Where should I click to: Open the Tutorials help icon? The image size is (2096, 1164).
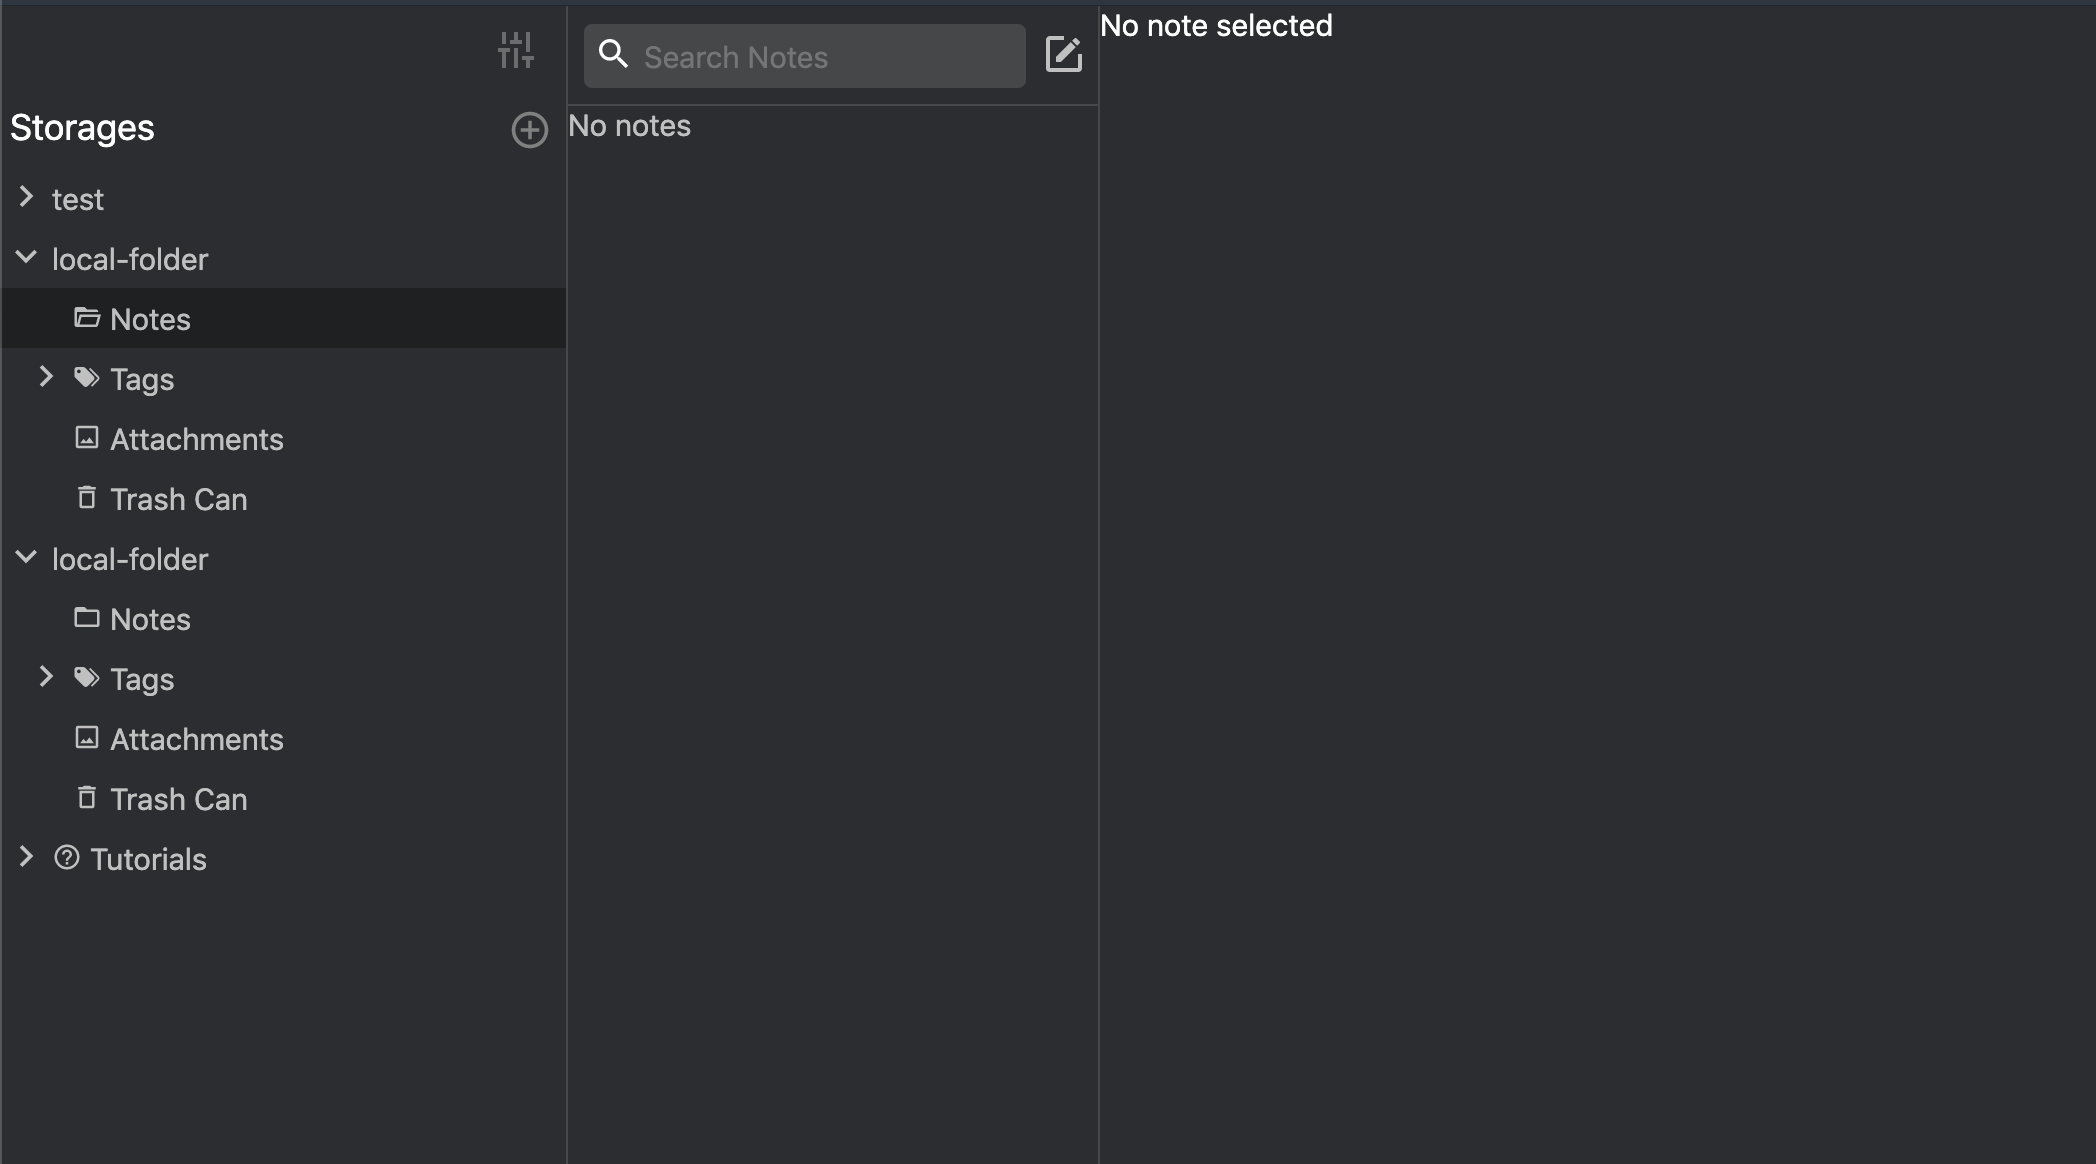[x=66, y=858]
